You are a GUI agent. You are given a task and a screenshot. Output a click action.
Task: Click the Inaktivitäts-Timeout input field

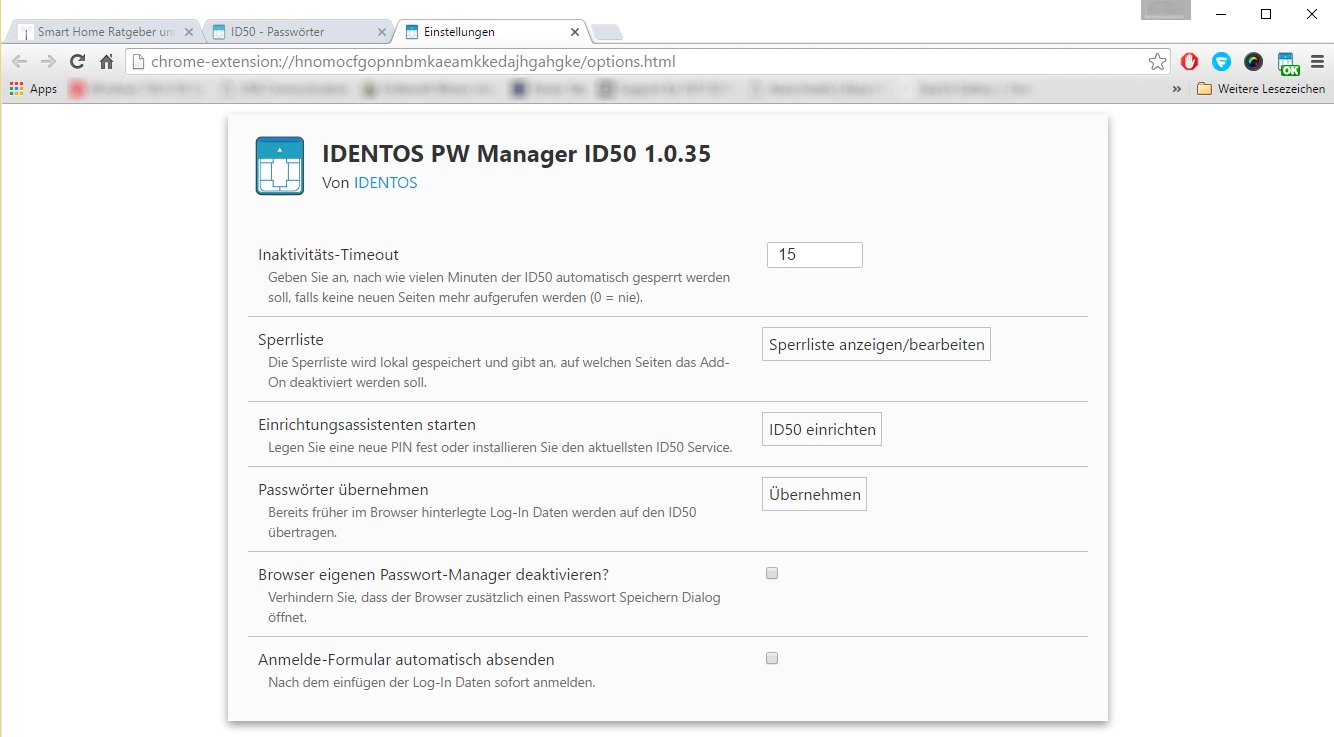(814, 255)
